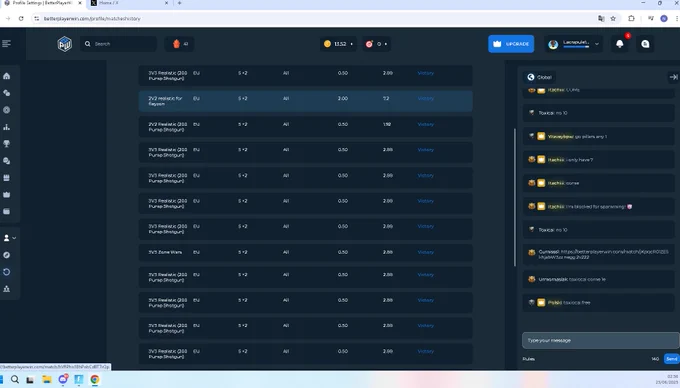This screenshot has height=388, width=680.
Task: Click the flame All filter button
Action: click(x=180, y=44)
